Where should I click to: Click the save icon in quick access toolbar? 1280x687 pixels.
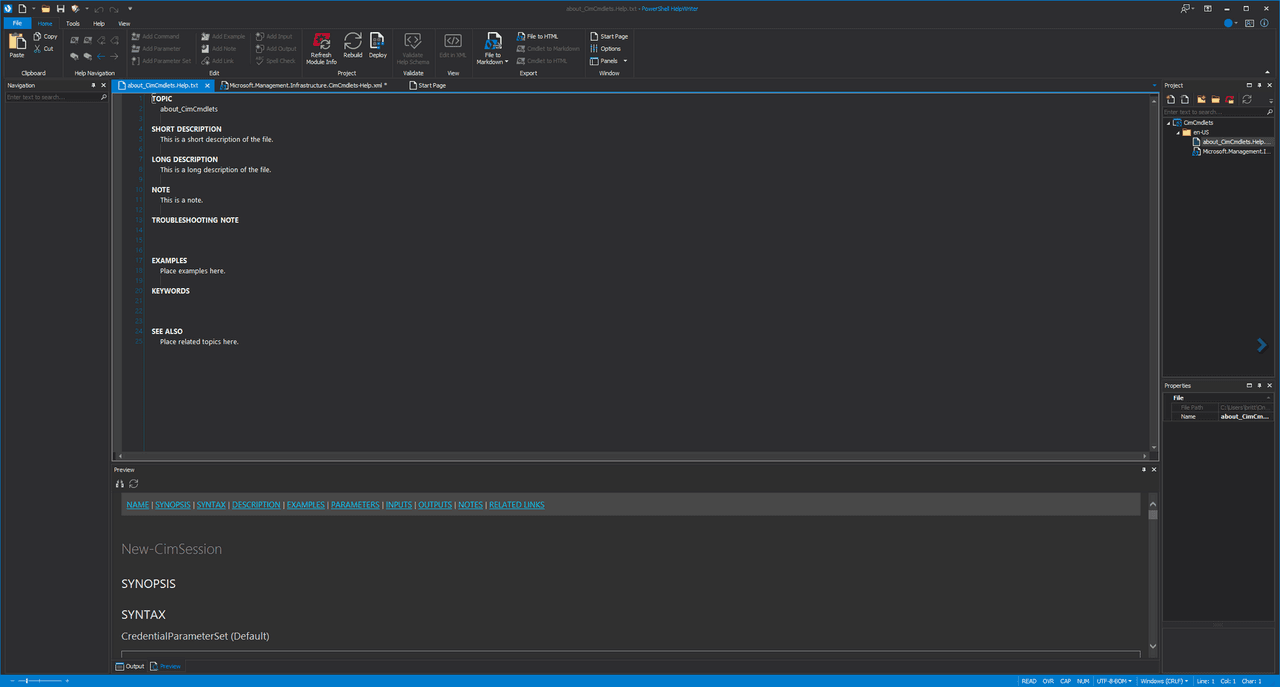[x=60, y=8]
